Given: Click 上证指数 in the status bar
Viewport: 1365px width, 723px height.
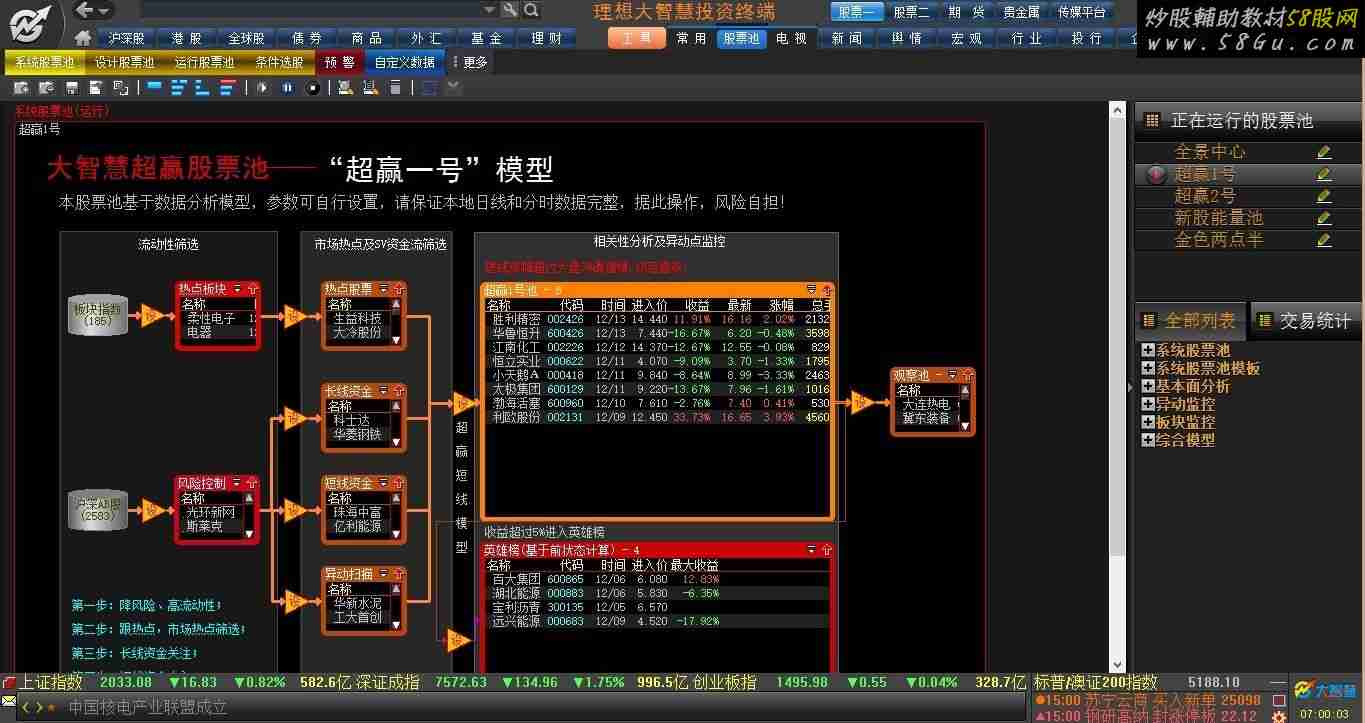Looking at the screenshot, I should (51, 682).
